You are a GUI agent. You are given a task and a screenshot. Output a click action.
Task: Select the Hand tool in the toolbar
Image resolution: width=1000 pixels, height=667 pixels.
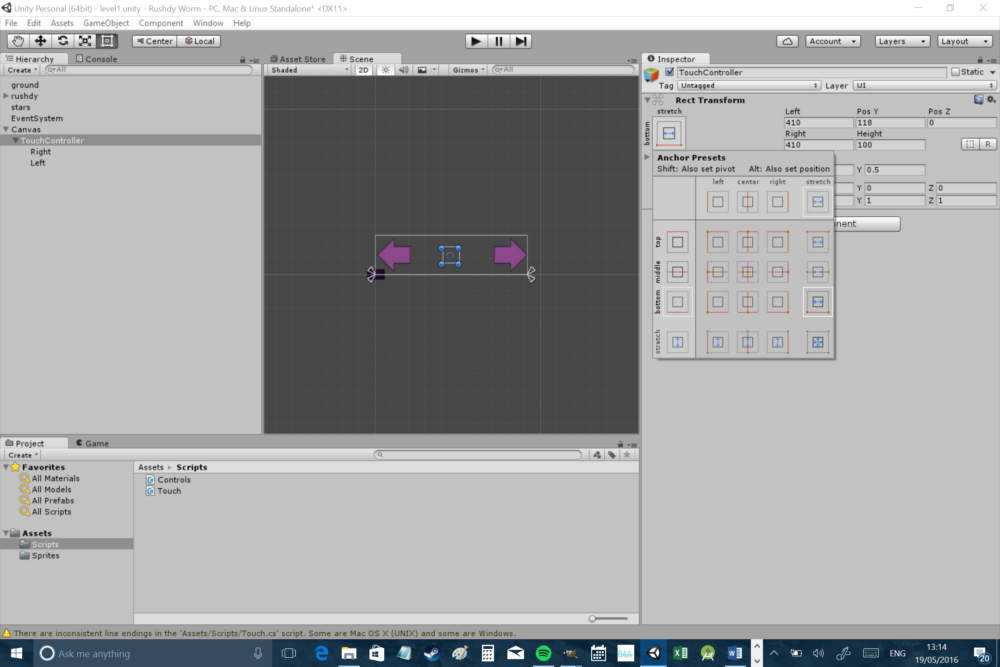click(x=17, y=41)
